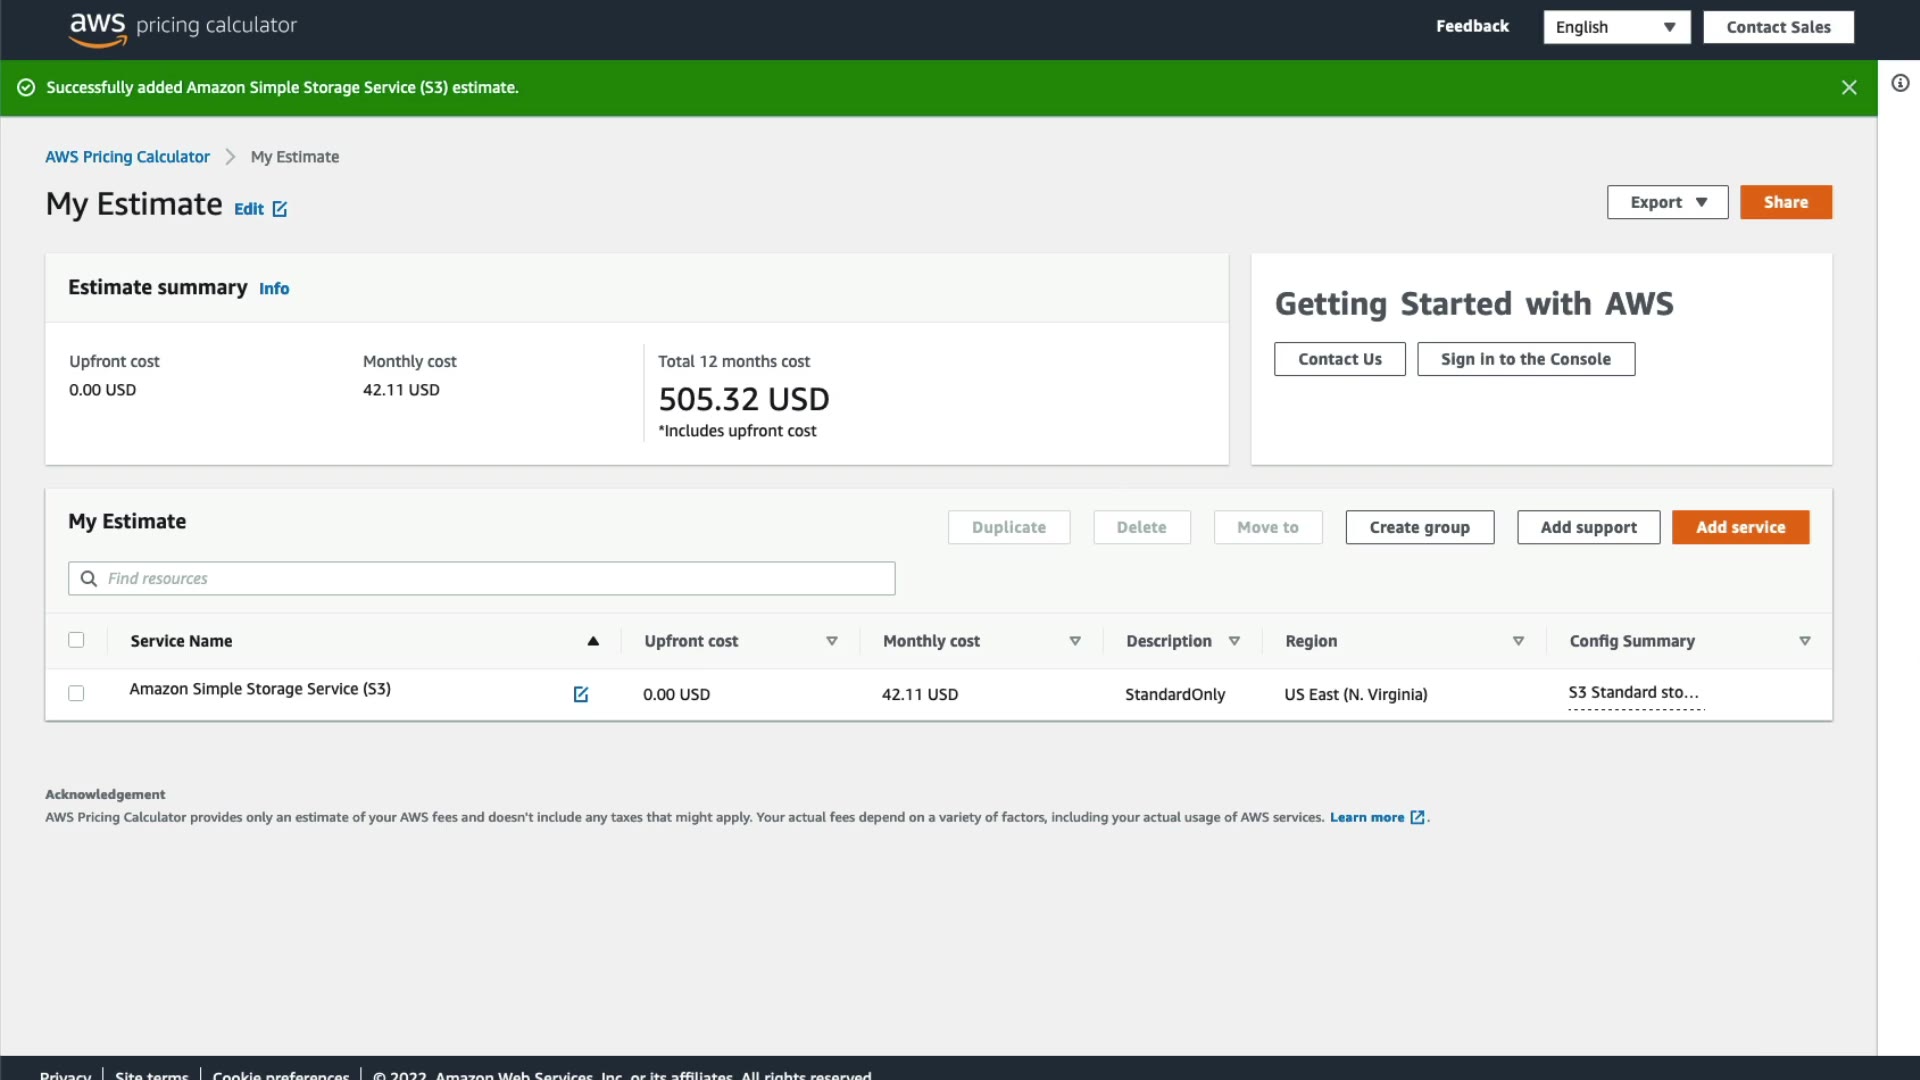
Task: Open the info panel icon on the right edge
Action: click(1900, 83)
